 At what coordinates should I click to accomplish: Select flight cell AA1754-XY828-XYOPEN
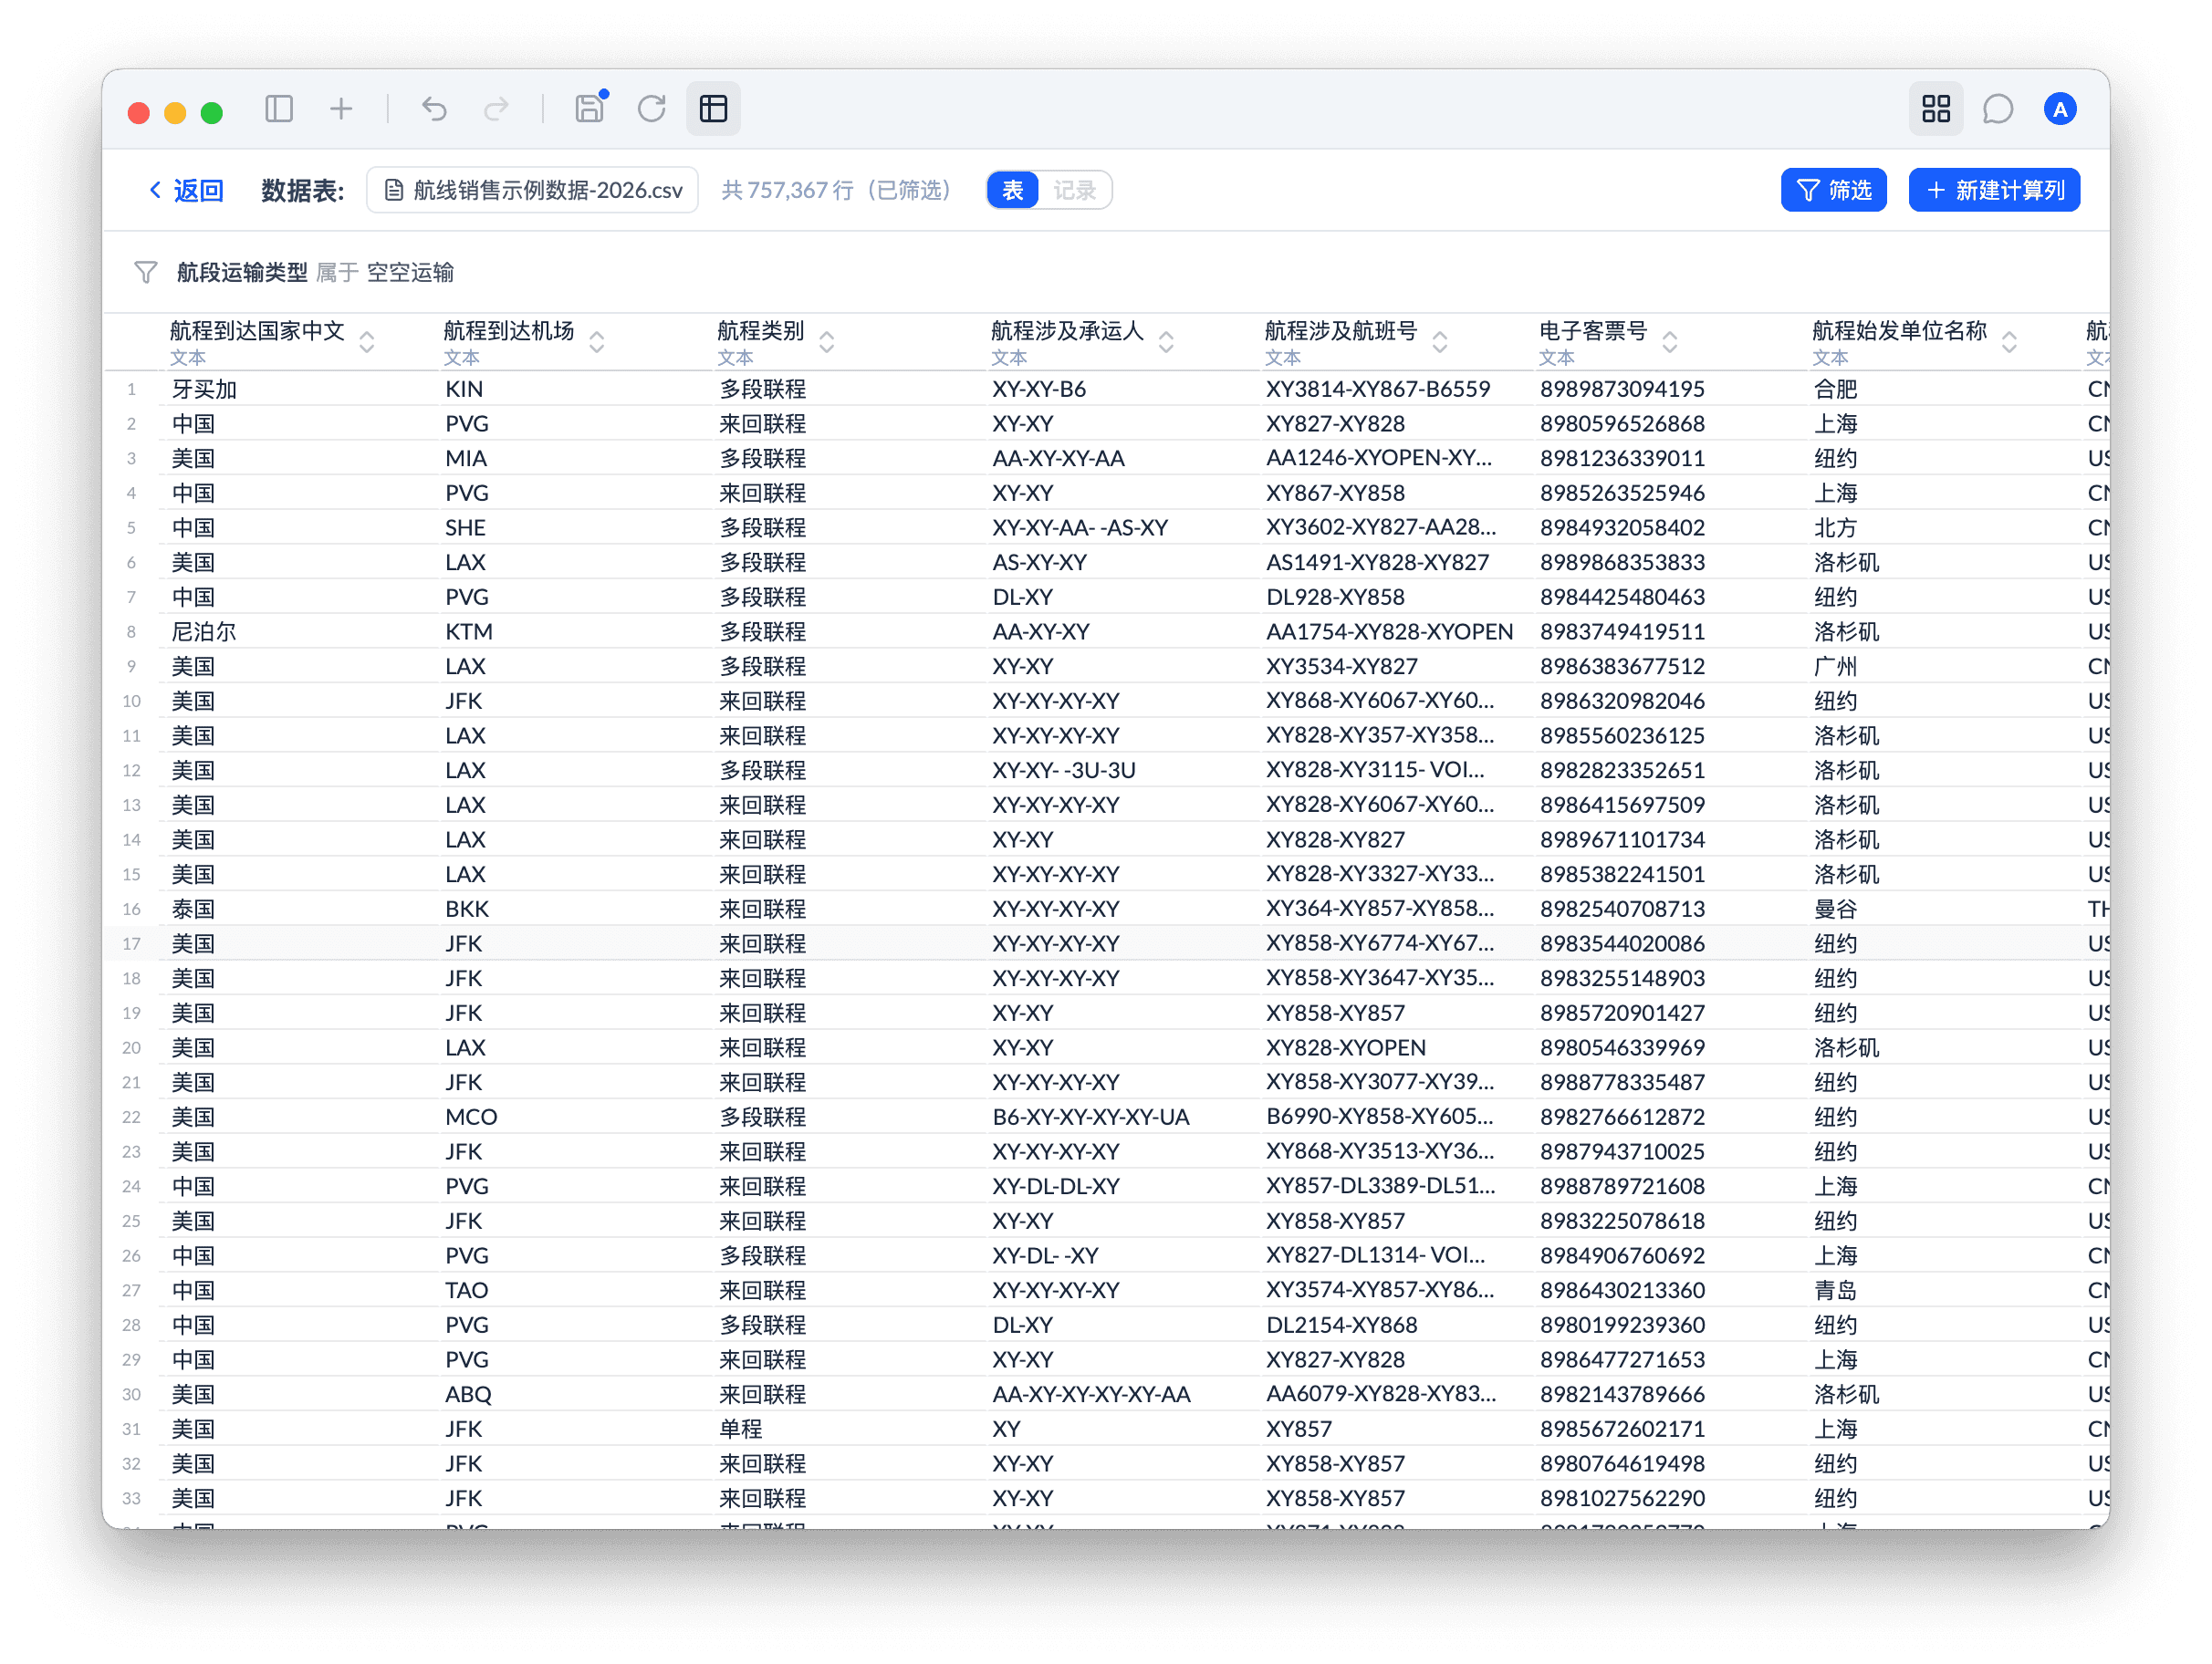[x=1389, y=631]
